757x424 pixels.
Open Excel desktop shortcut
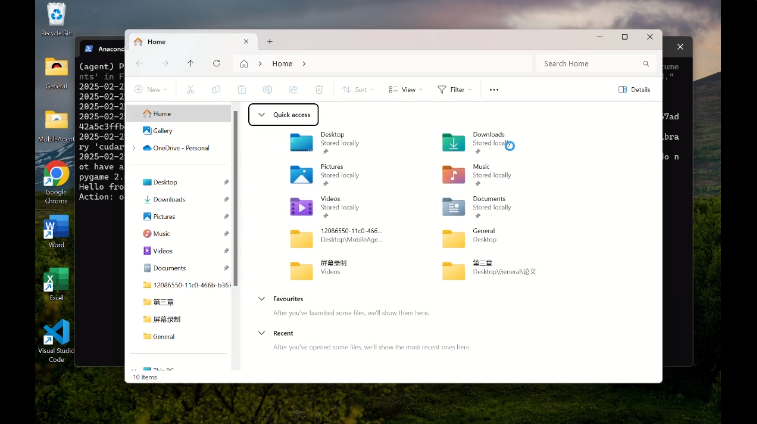pyautogui.click(x=56, y=284)
